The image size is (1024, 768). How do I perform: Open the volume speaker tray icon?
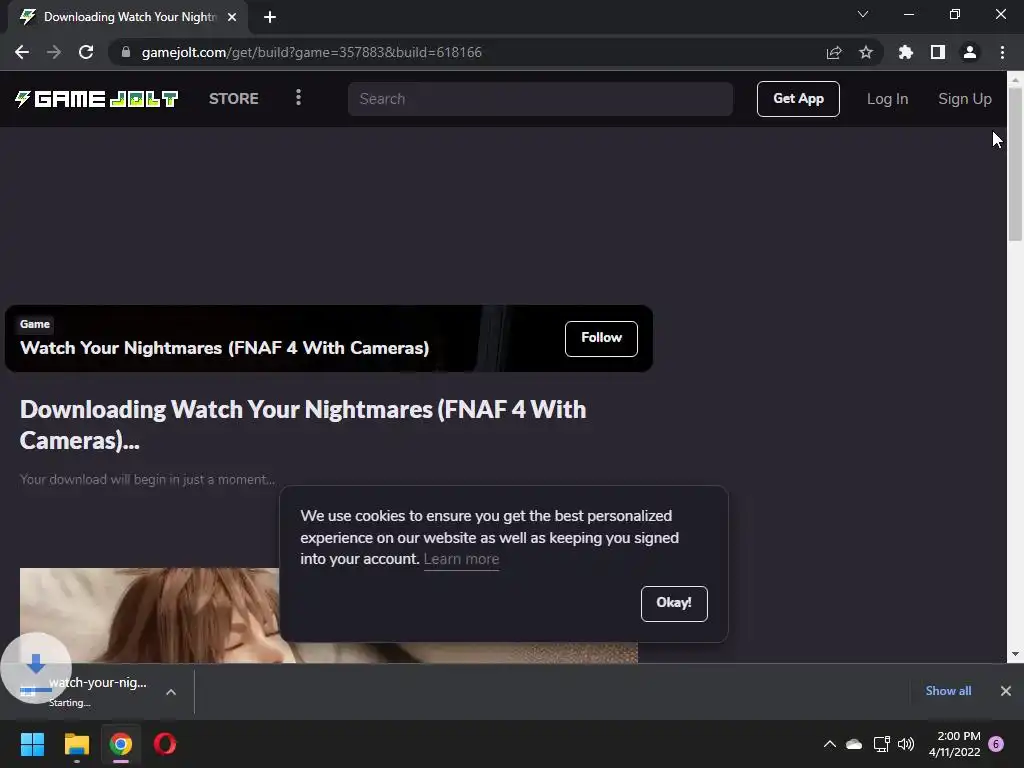[x=906, y=744]
